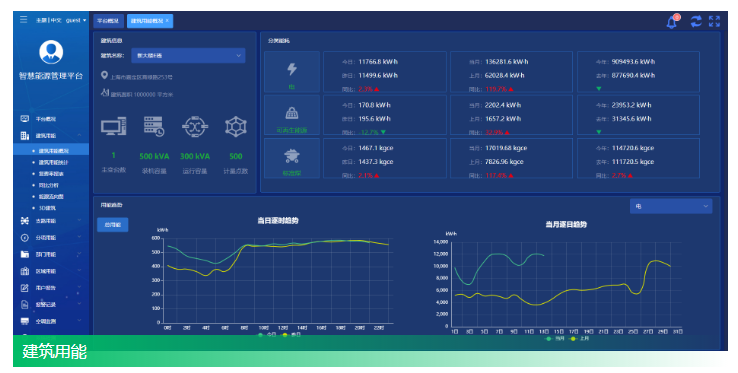Click the transformer computer icon above '1'

(113, 126)
